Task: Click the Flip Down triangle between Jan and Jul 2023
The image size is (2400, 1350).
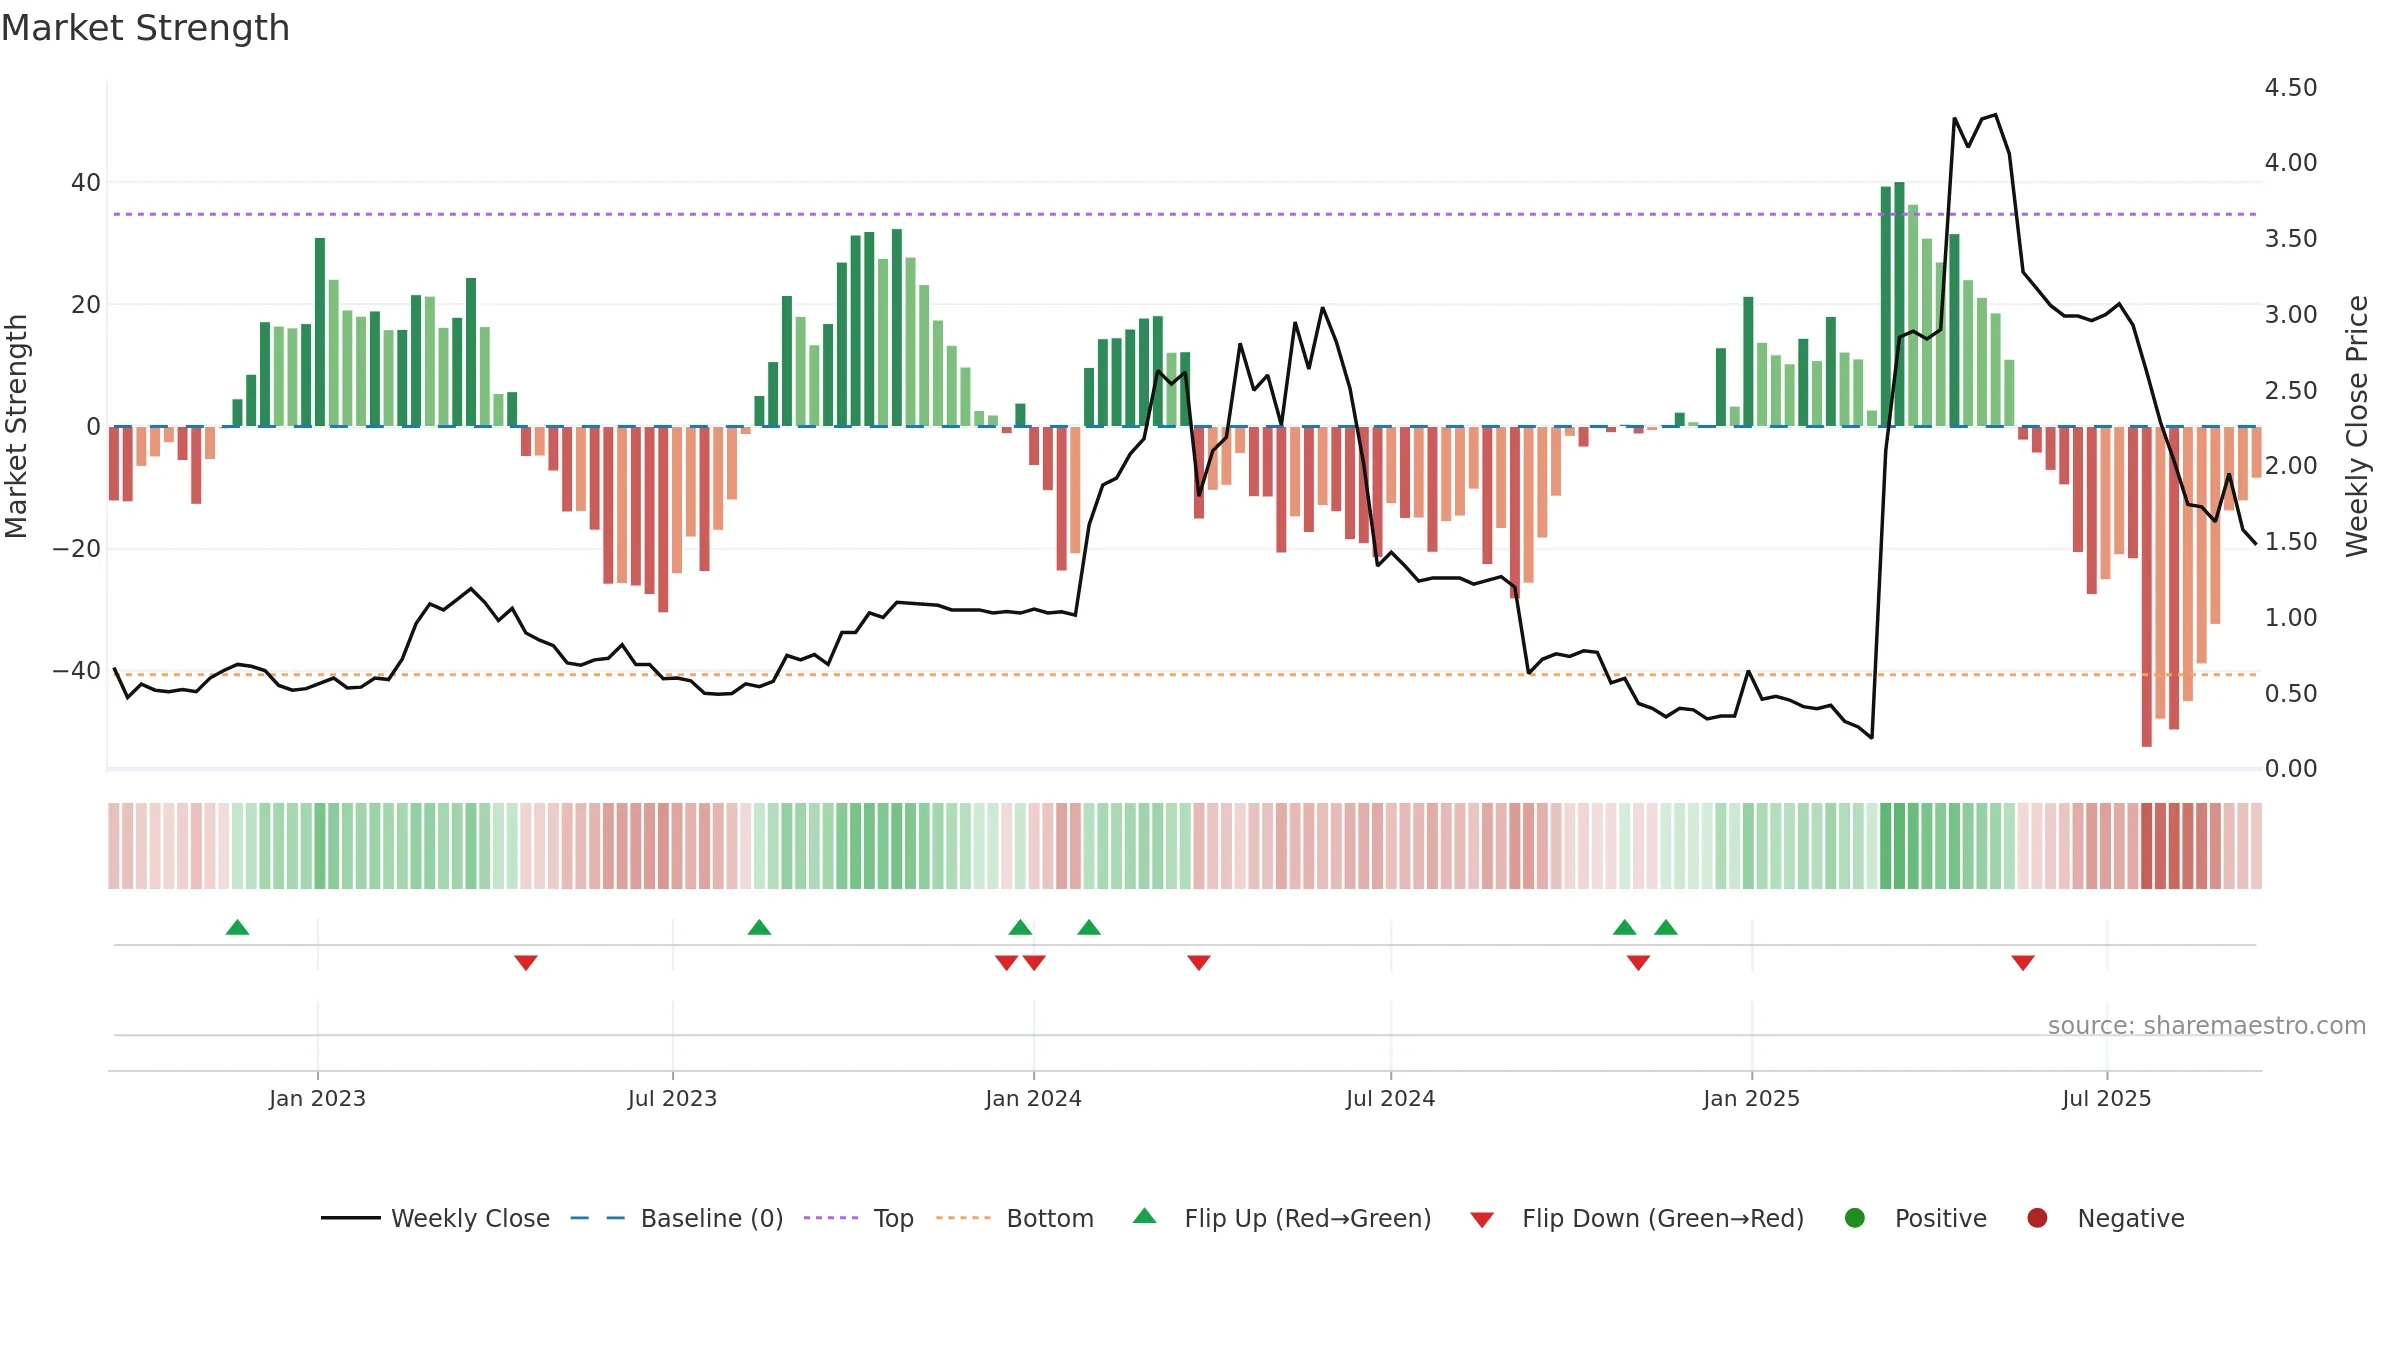Action: click(526, 963)
